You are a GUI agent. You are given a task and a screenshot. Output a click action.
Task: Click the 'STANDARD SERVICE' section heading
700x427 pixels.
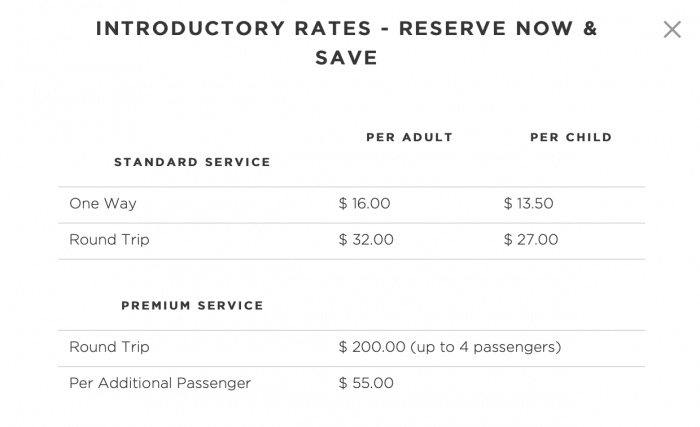click(x=192, y=162)
